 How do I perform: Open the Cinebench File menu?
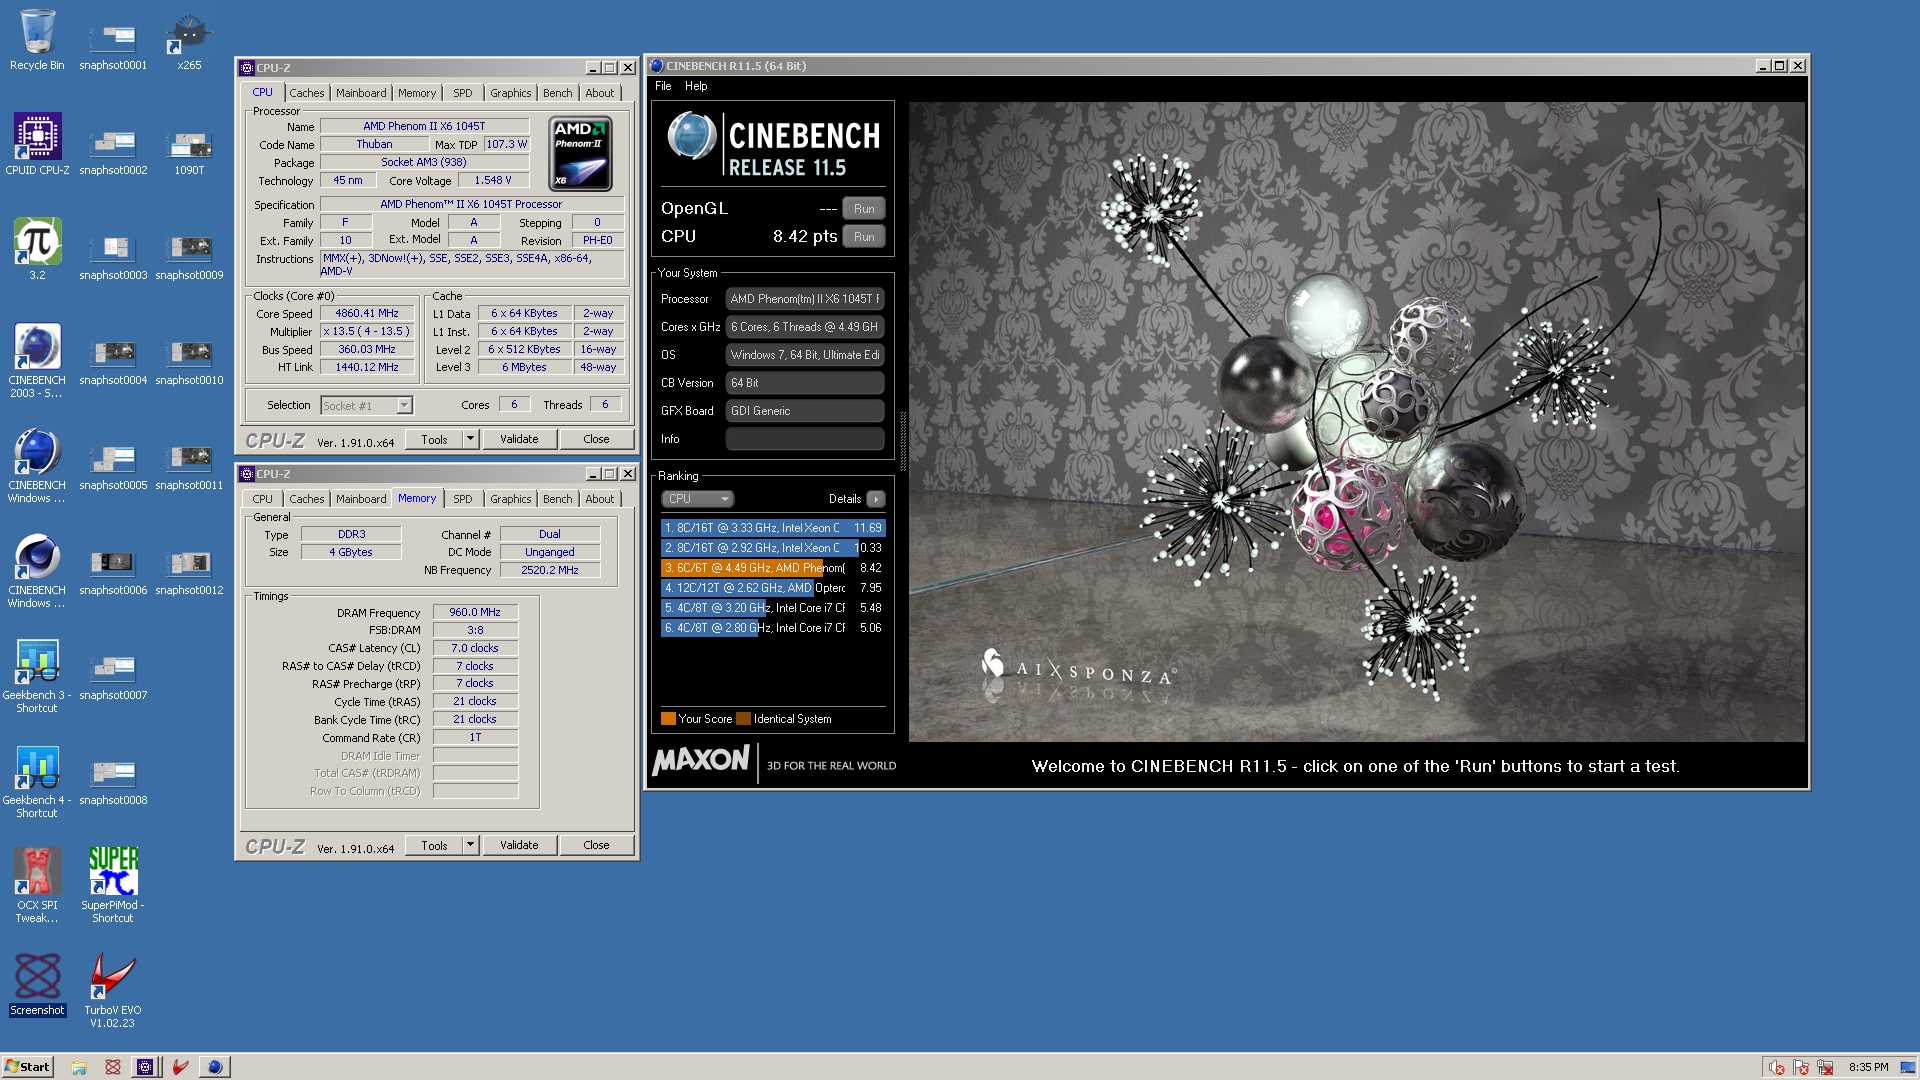[x=663, y=86]
